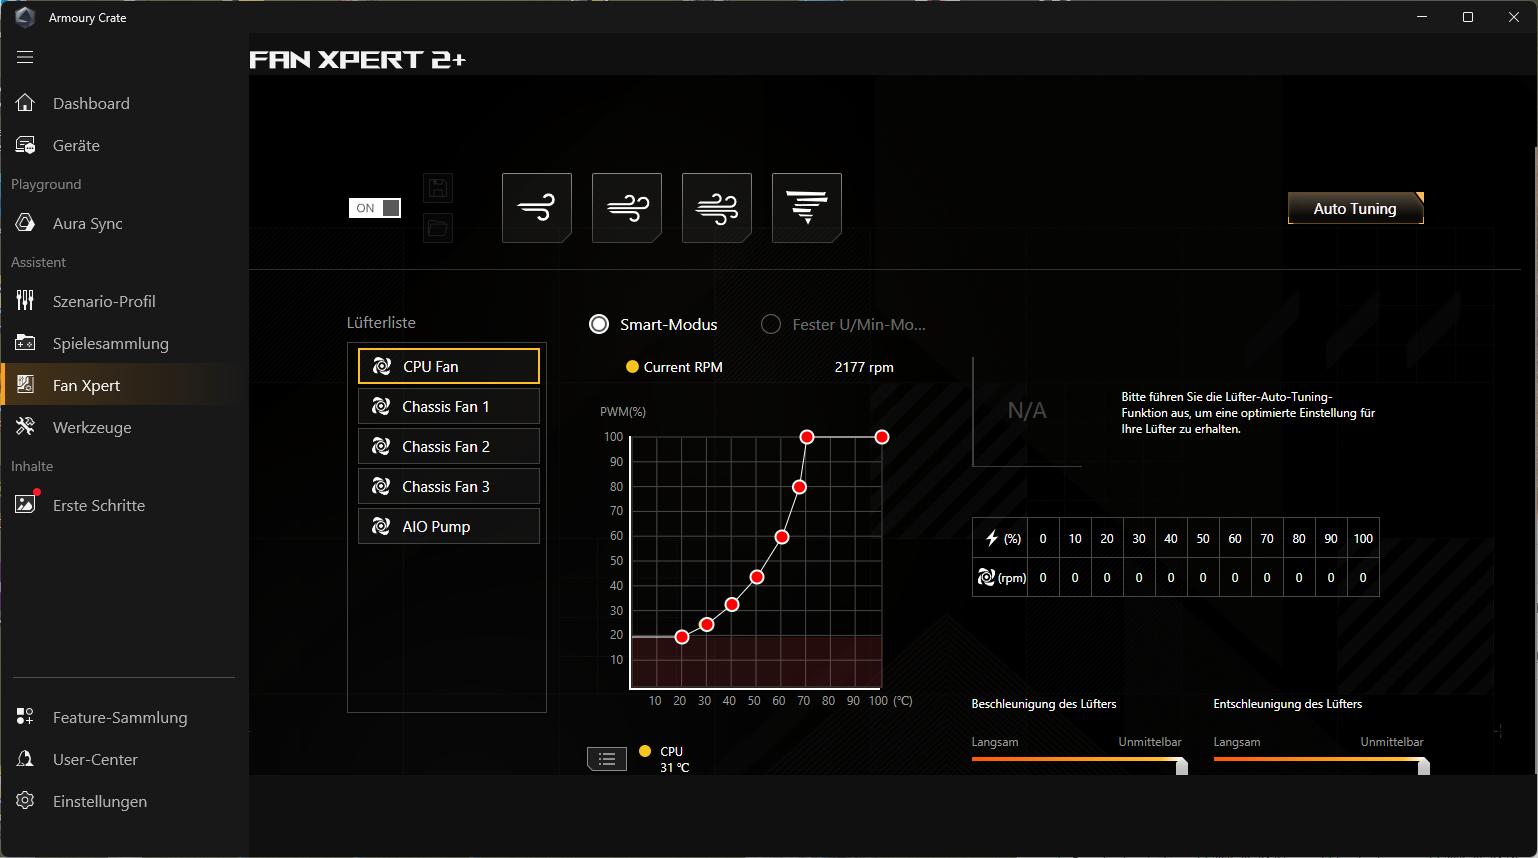Select the Silent fan mode preset icon

pos(536,208)
